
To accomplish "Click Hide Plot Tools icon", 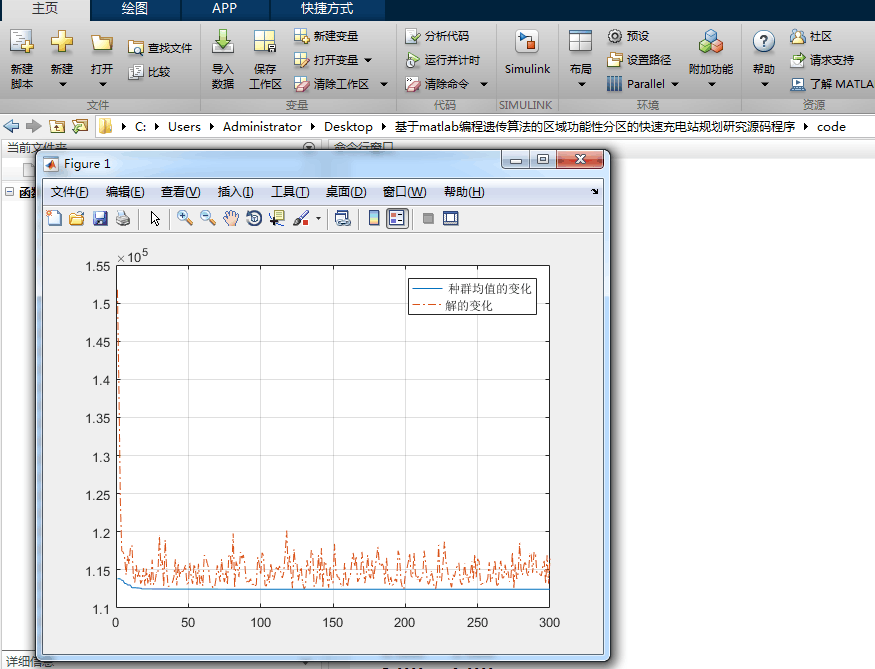I will point(428,218).
